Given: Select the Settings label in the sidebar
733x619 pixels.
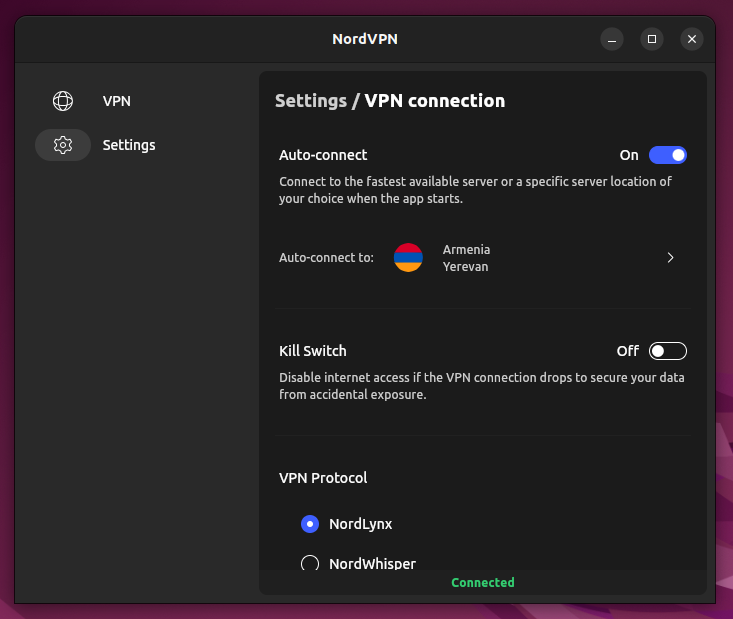Looking at the screenshot, I should point(129,145).
